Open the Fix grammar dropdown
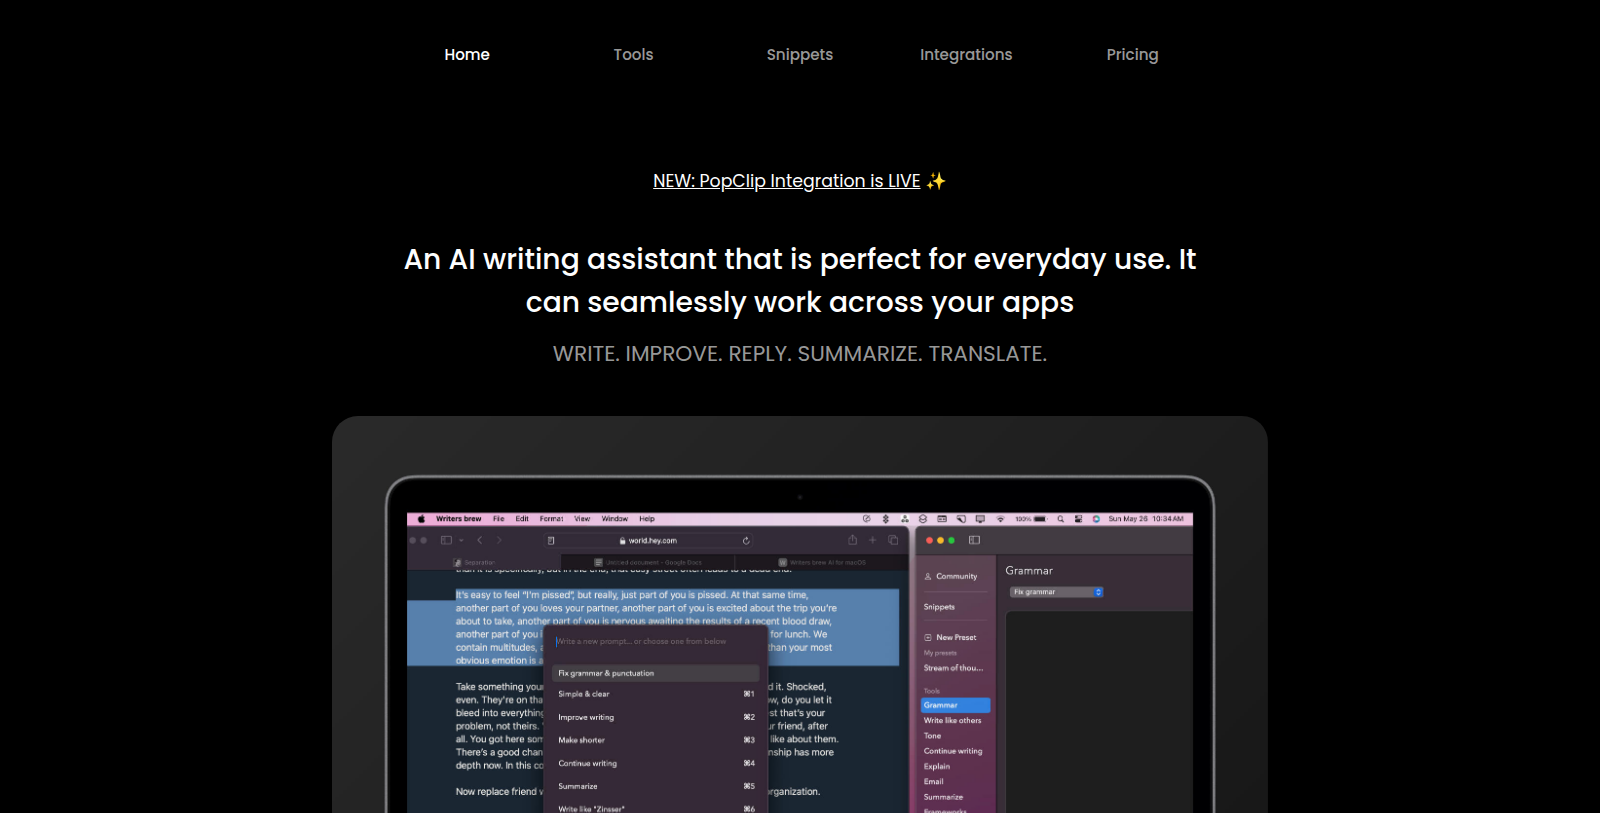Image resolution: width=1600 pixels, height=813 pixels. point(1057,592)
